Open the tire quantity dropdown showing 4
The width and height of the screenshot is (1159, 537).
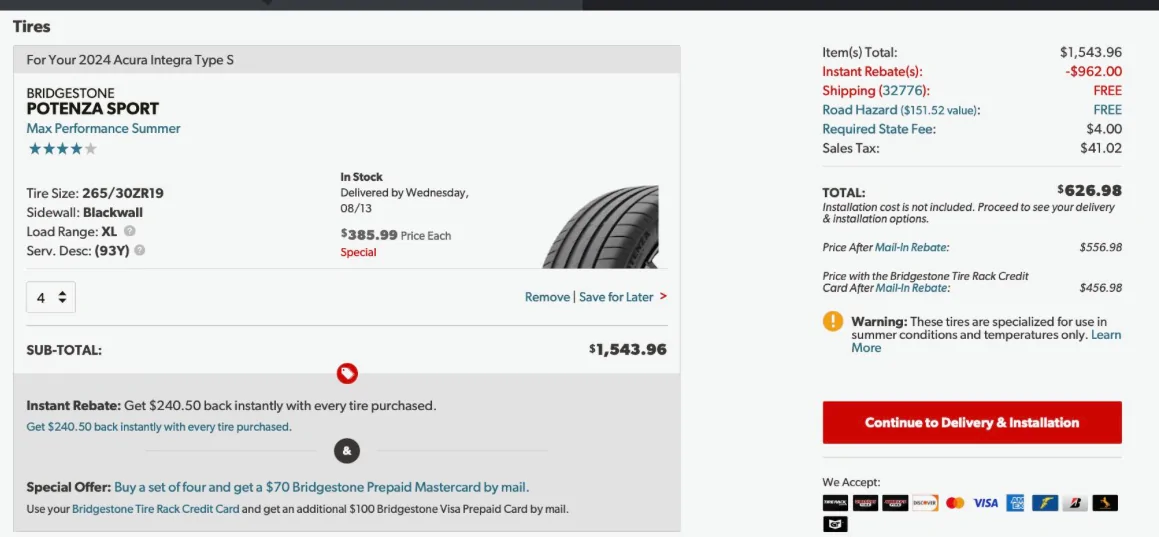[x=51, y=297]
